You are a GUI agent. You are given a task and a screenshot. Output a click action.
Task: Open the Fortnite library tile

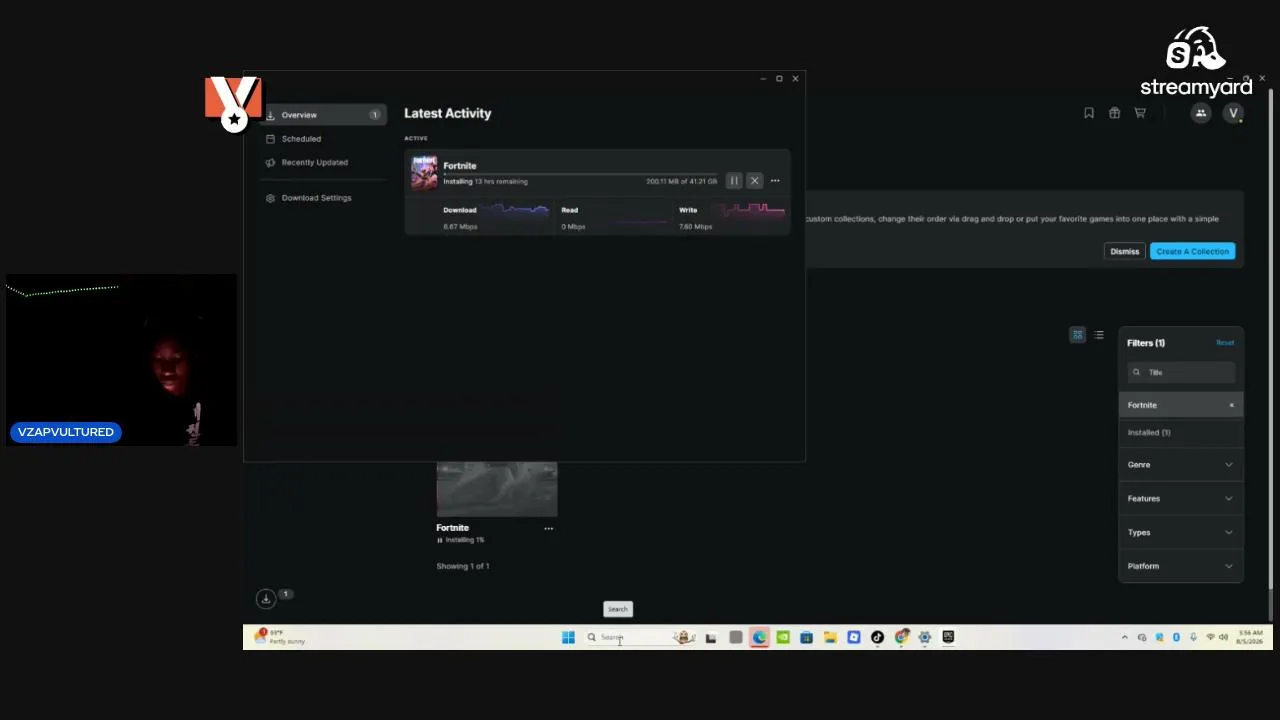497,489
